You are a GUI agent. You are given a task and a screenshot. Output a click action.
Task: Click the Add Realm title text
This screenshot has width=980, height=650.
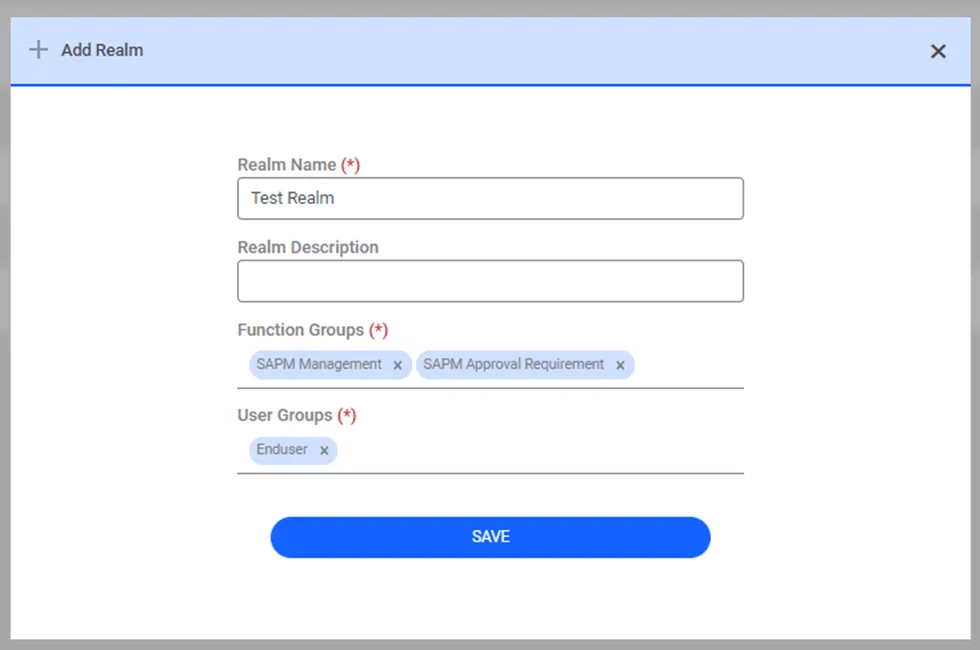click(x=102, y=50)
